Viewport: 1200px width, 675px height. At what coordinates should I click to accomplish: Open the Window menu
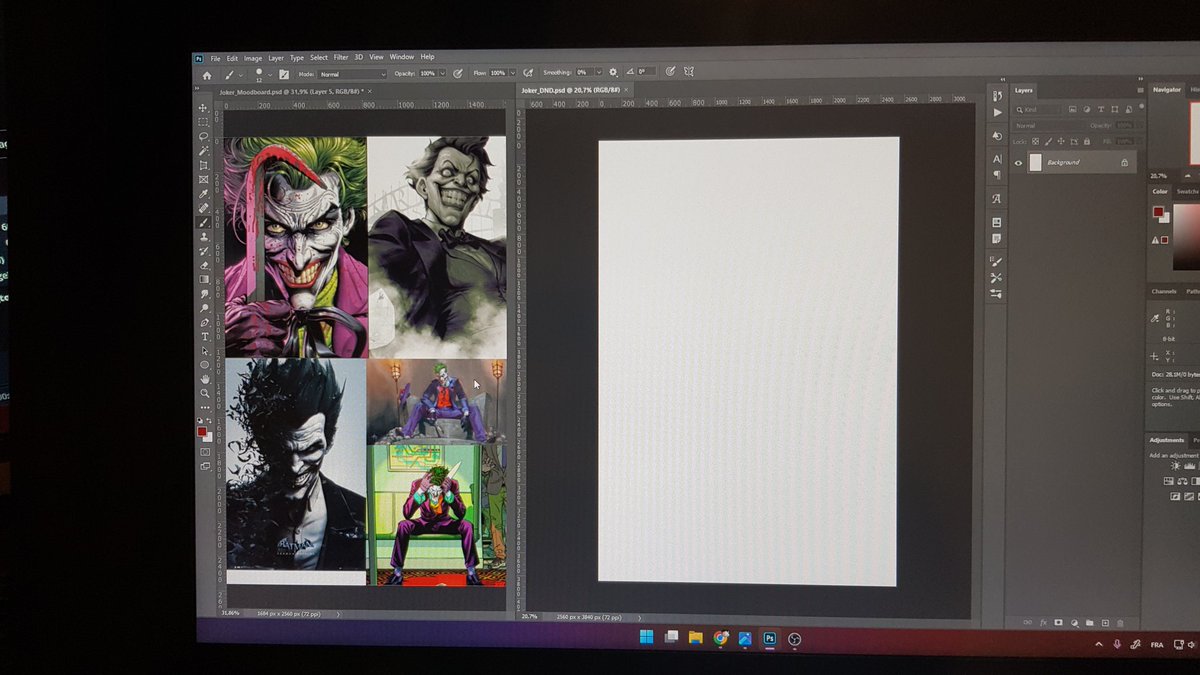point(402,57)
